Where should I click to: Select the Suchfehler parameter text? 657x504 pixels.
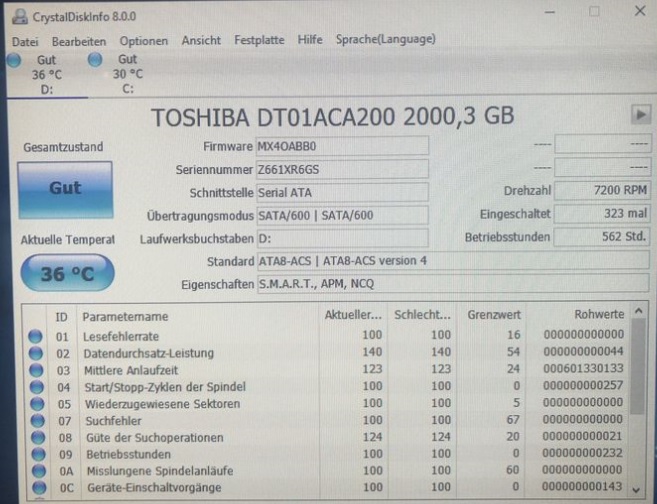pos(113,421)
